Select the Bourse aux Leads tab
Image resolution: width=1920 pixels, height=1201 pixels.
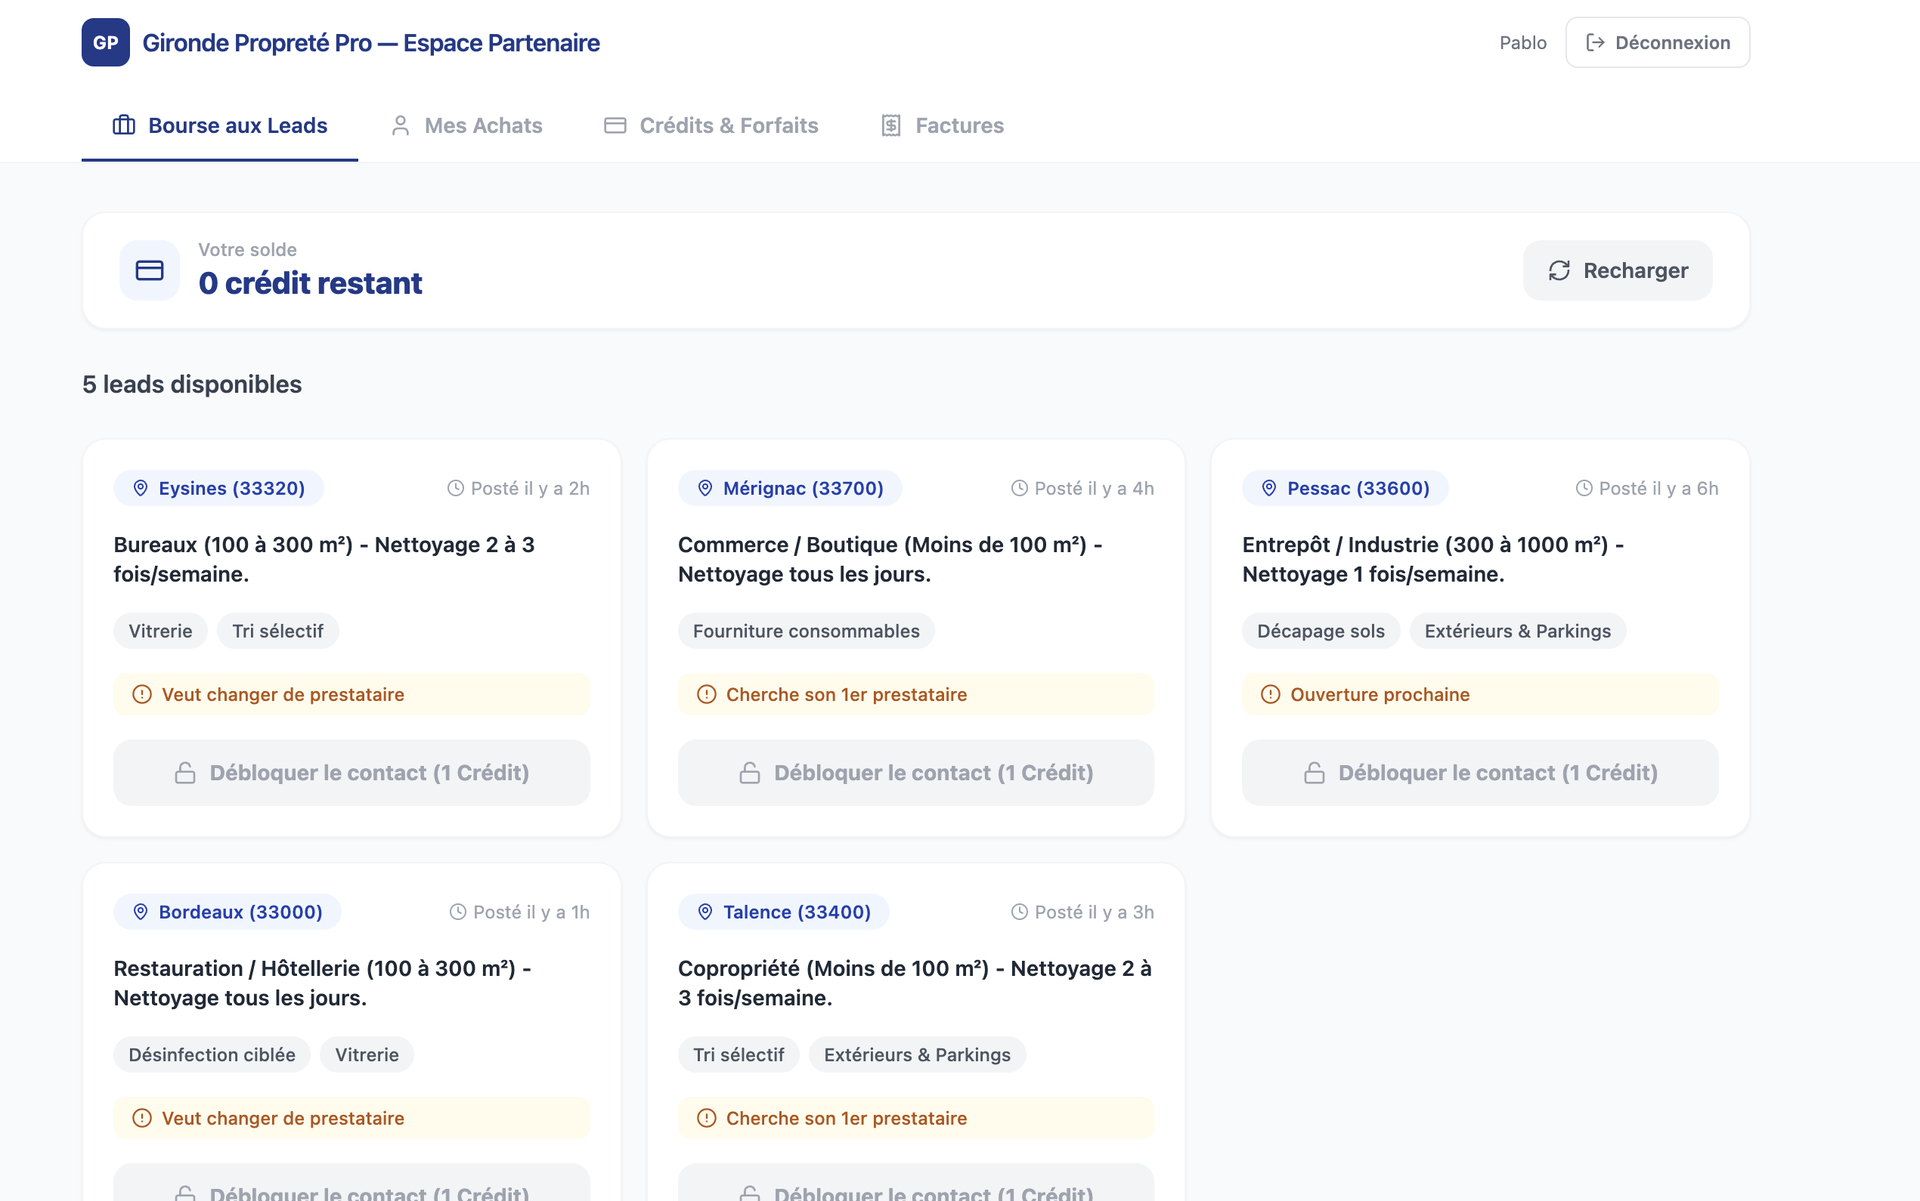(x=220, y=125)
